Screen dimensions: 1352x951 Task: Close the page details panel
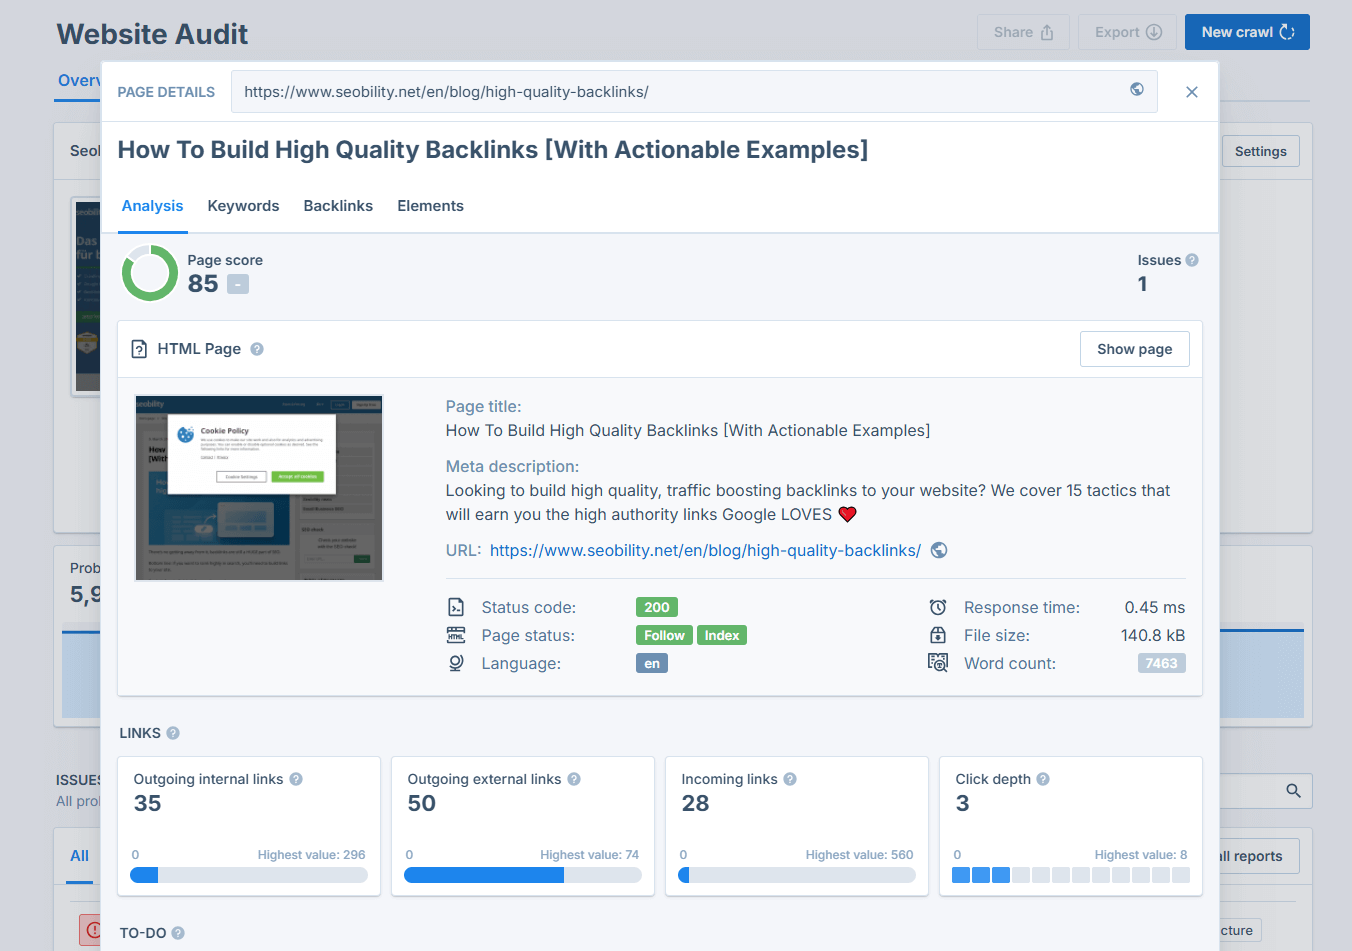click(1191, 92)
